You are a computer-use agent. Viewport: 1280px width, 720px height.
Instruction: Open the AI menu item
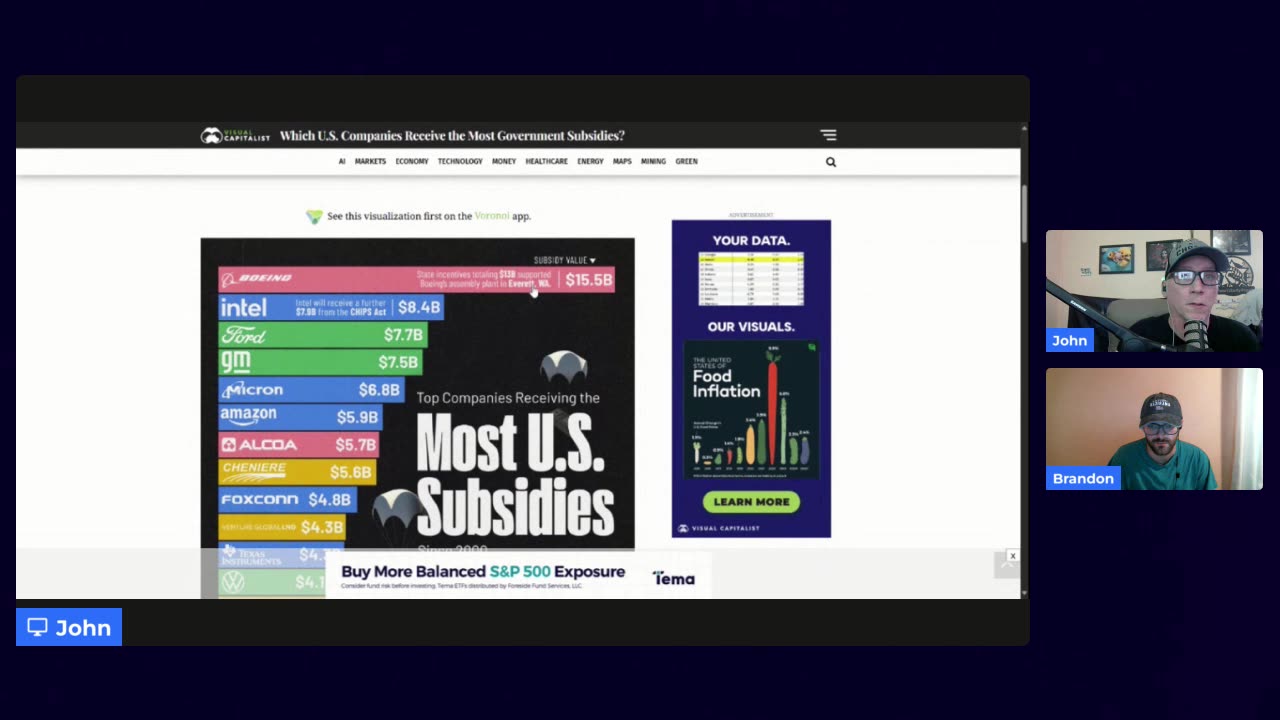click(x=342, y=161)
